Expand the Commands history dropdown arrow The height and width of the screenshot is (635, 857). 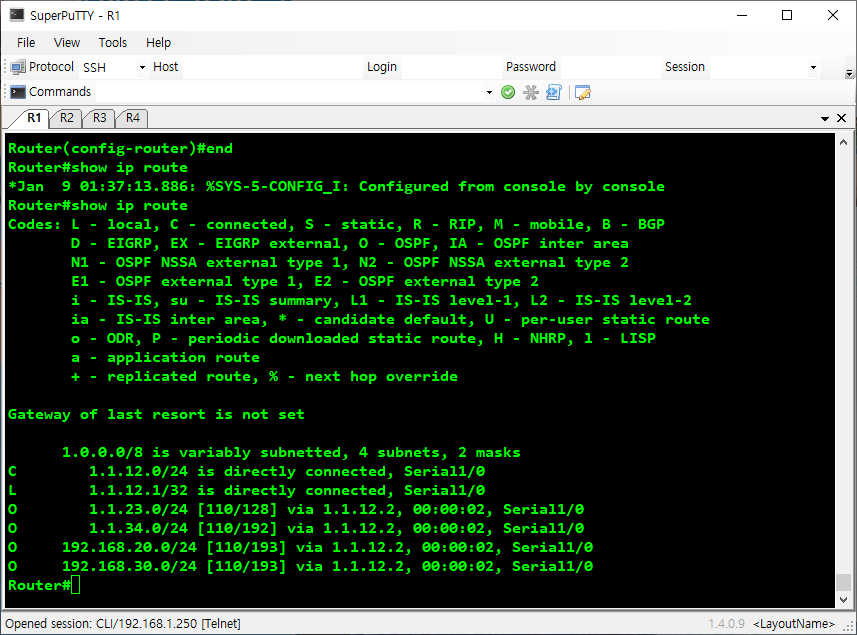click(489, 92)
